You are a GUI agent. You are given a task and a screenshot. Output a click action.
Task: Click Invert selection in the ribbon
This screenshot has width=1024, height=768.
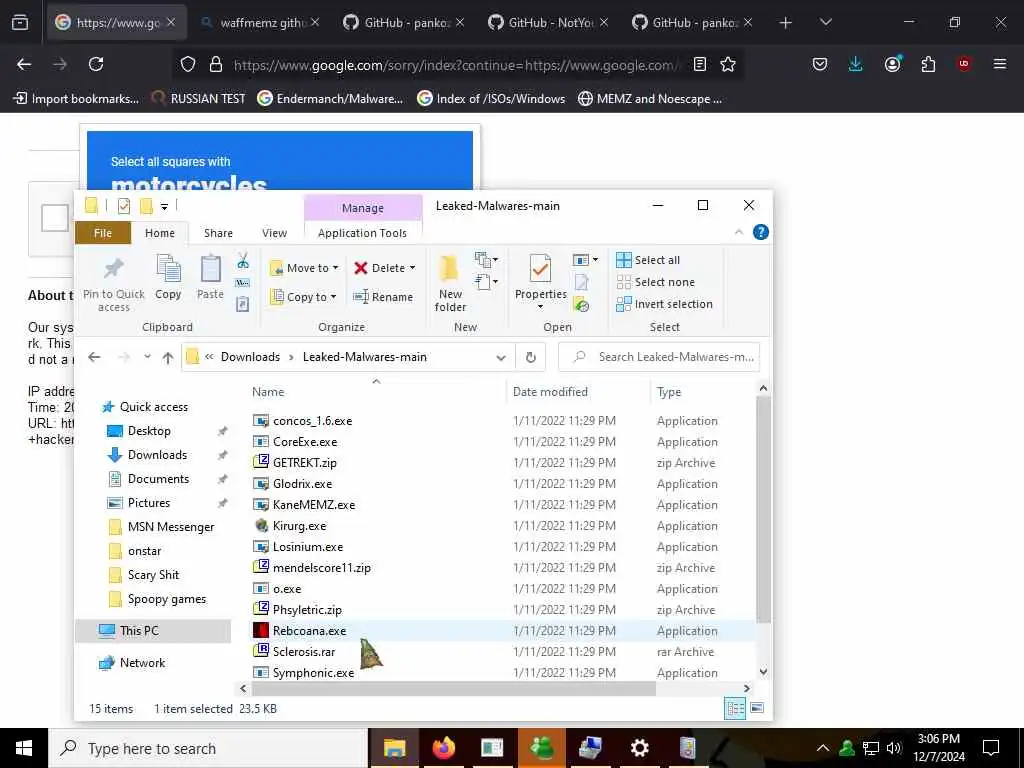click(x=664, y=304)
